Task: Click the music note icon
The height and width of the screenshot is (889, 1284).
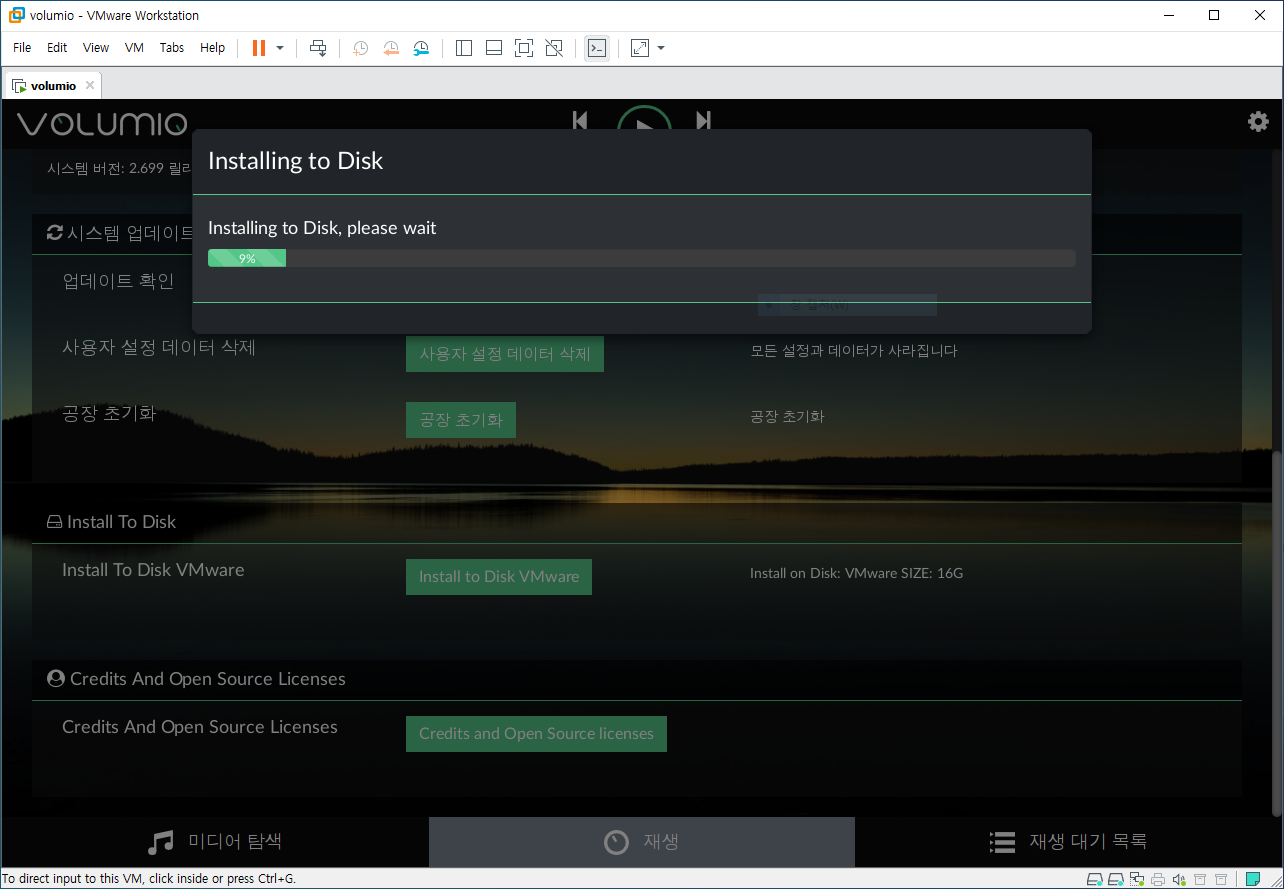Action: [160, 842]
